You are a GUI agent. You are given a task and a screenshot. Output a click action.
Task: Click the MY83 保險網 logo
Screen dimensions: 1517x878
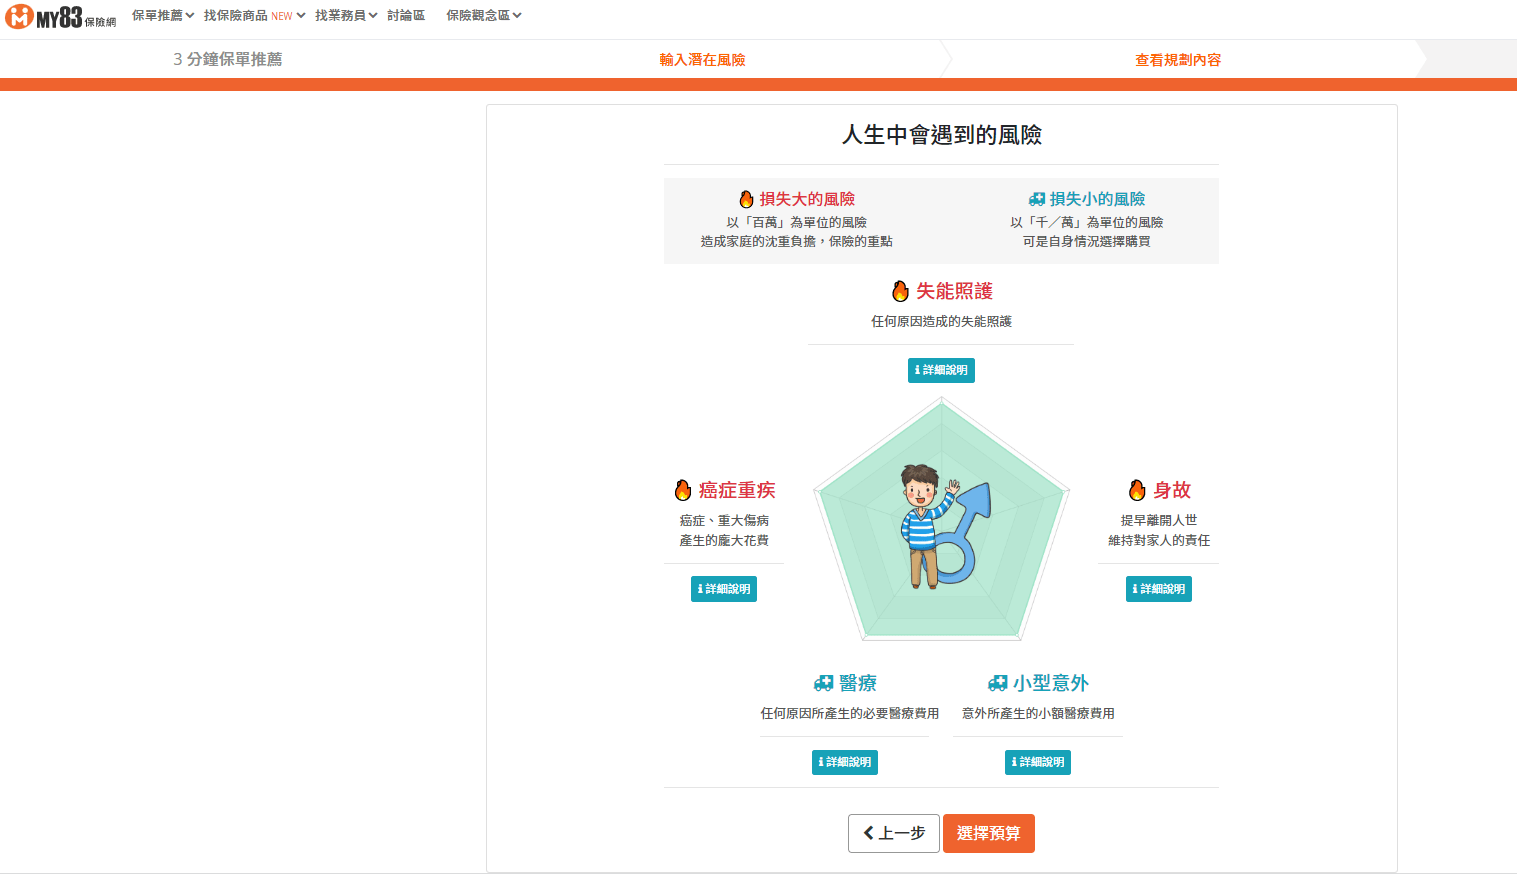tap(61, 16)
